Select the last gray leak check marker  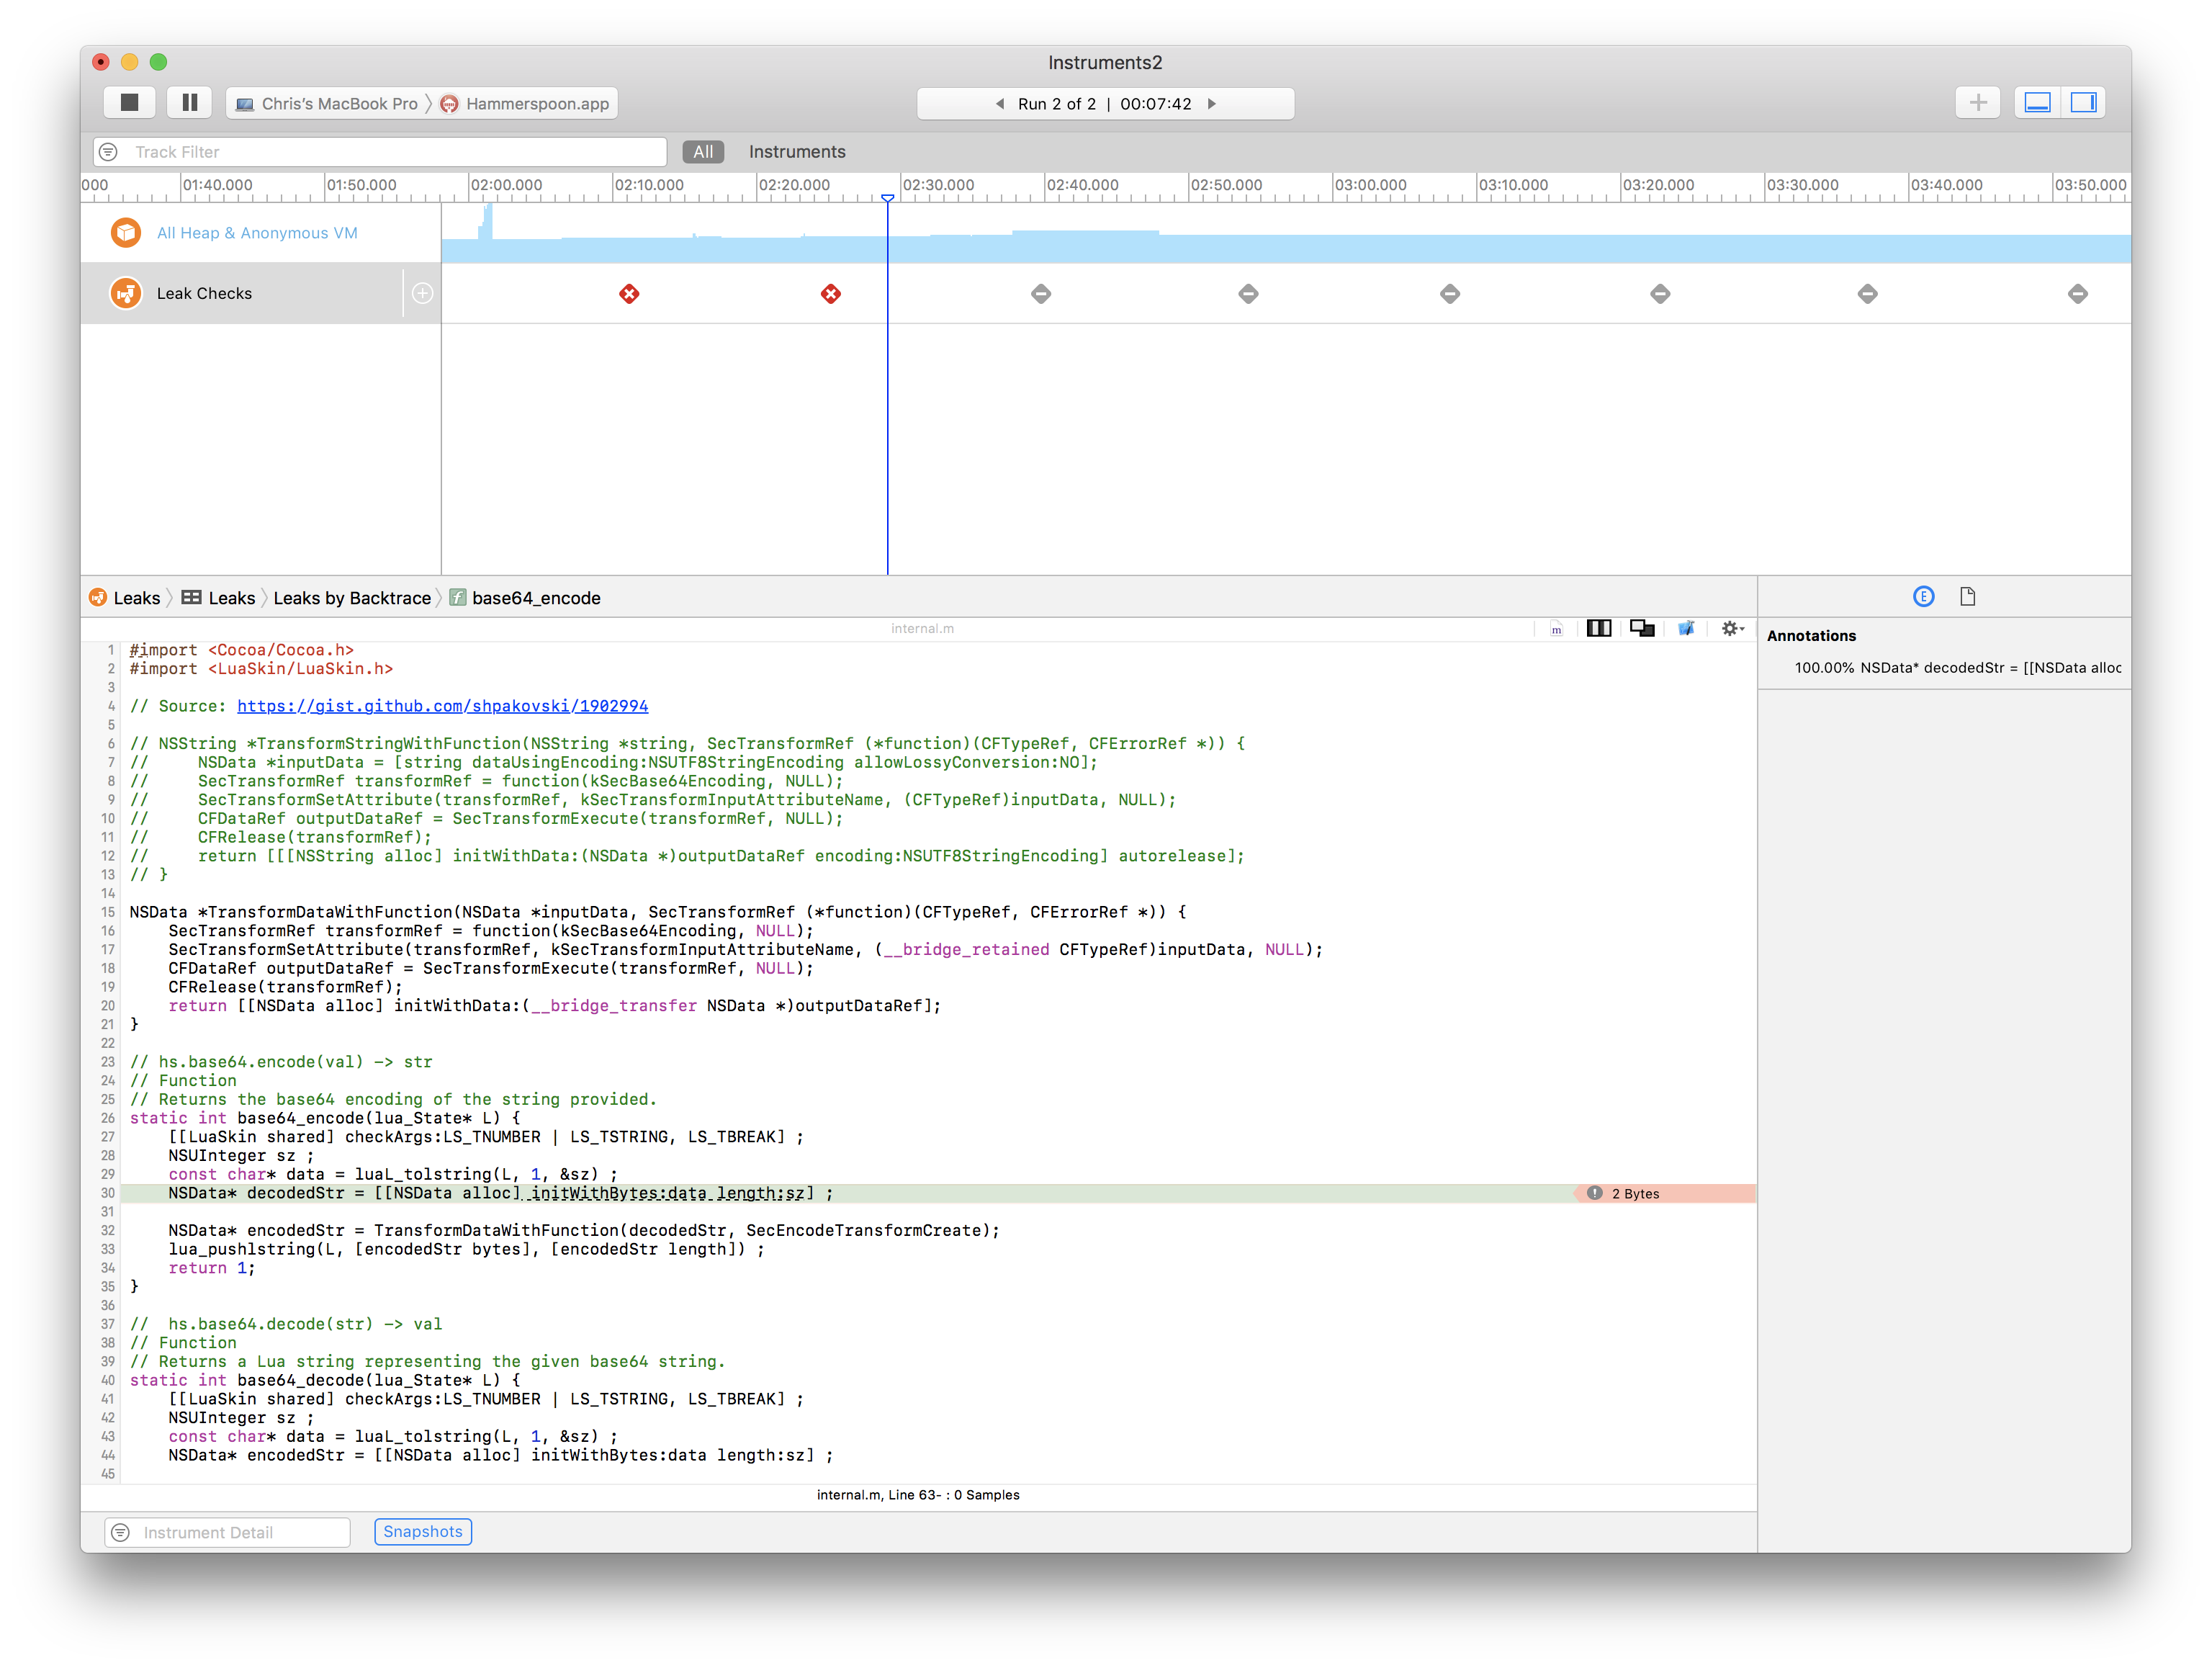point(2078,294)
